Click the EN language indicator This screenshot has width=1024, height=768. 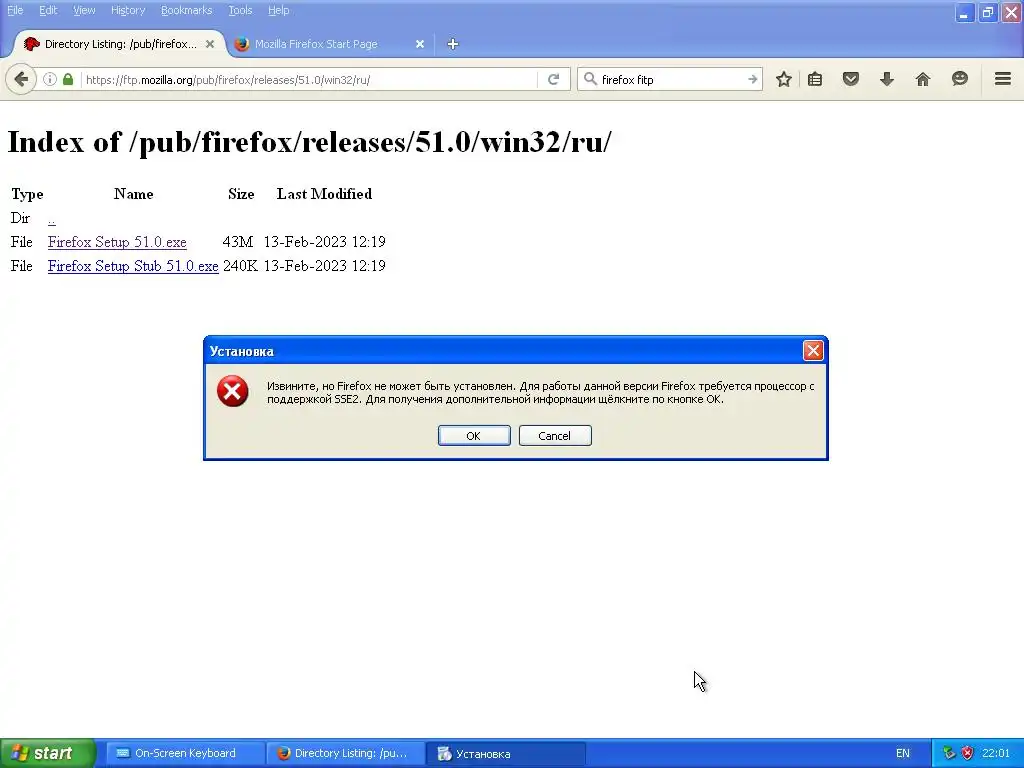903,753
